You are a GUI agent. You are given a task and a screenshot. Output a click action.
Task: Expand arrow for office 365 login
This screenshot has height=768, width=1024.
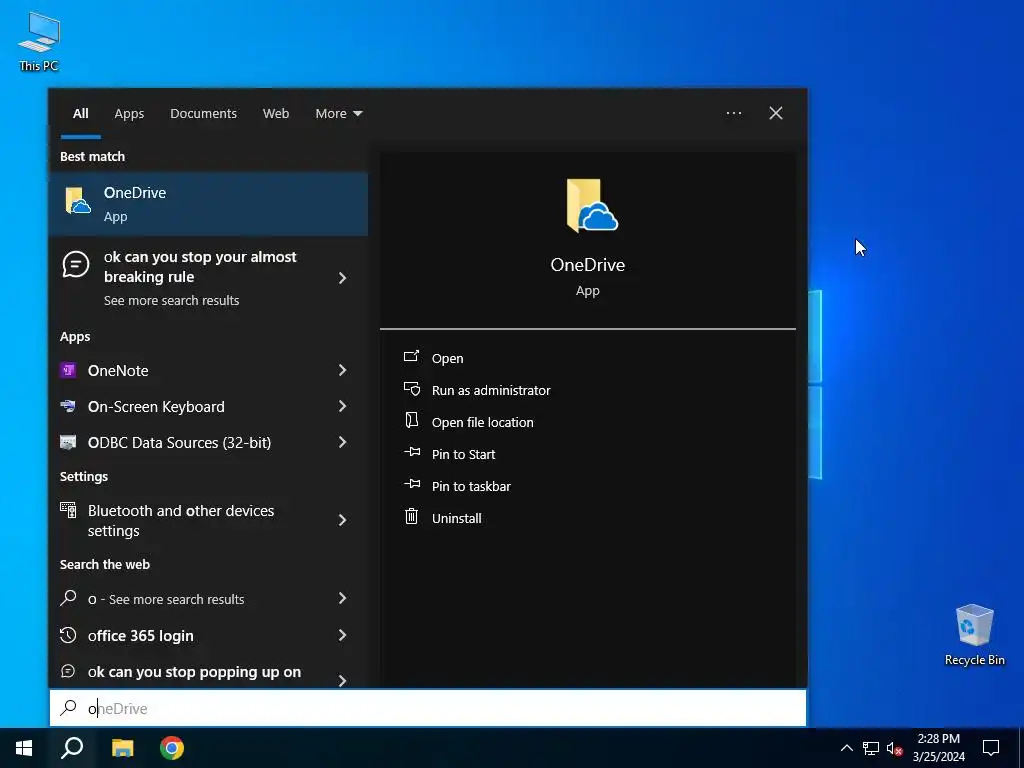click(x=342, y=635)
